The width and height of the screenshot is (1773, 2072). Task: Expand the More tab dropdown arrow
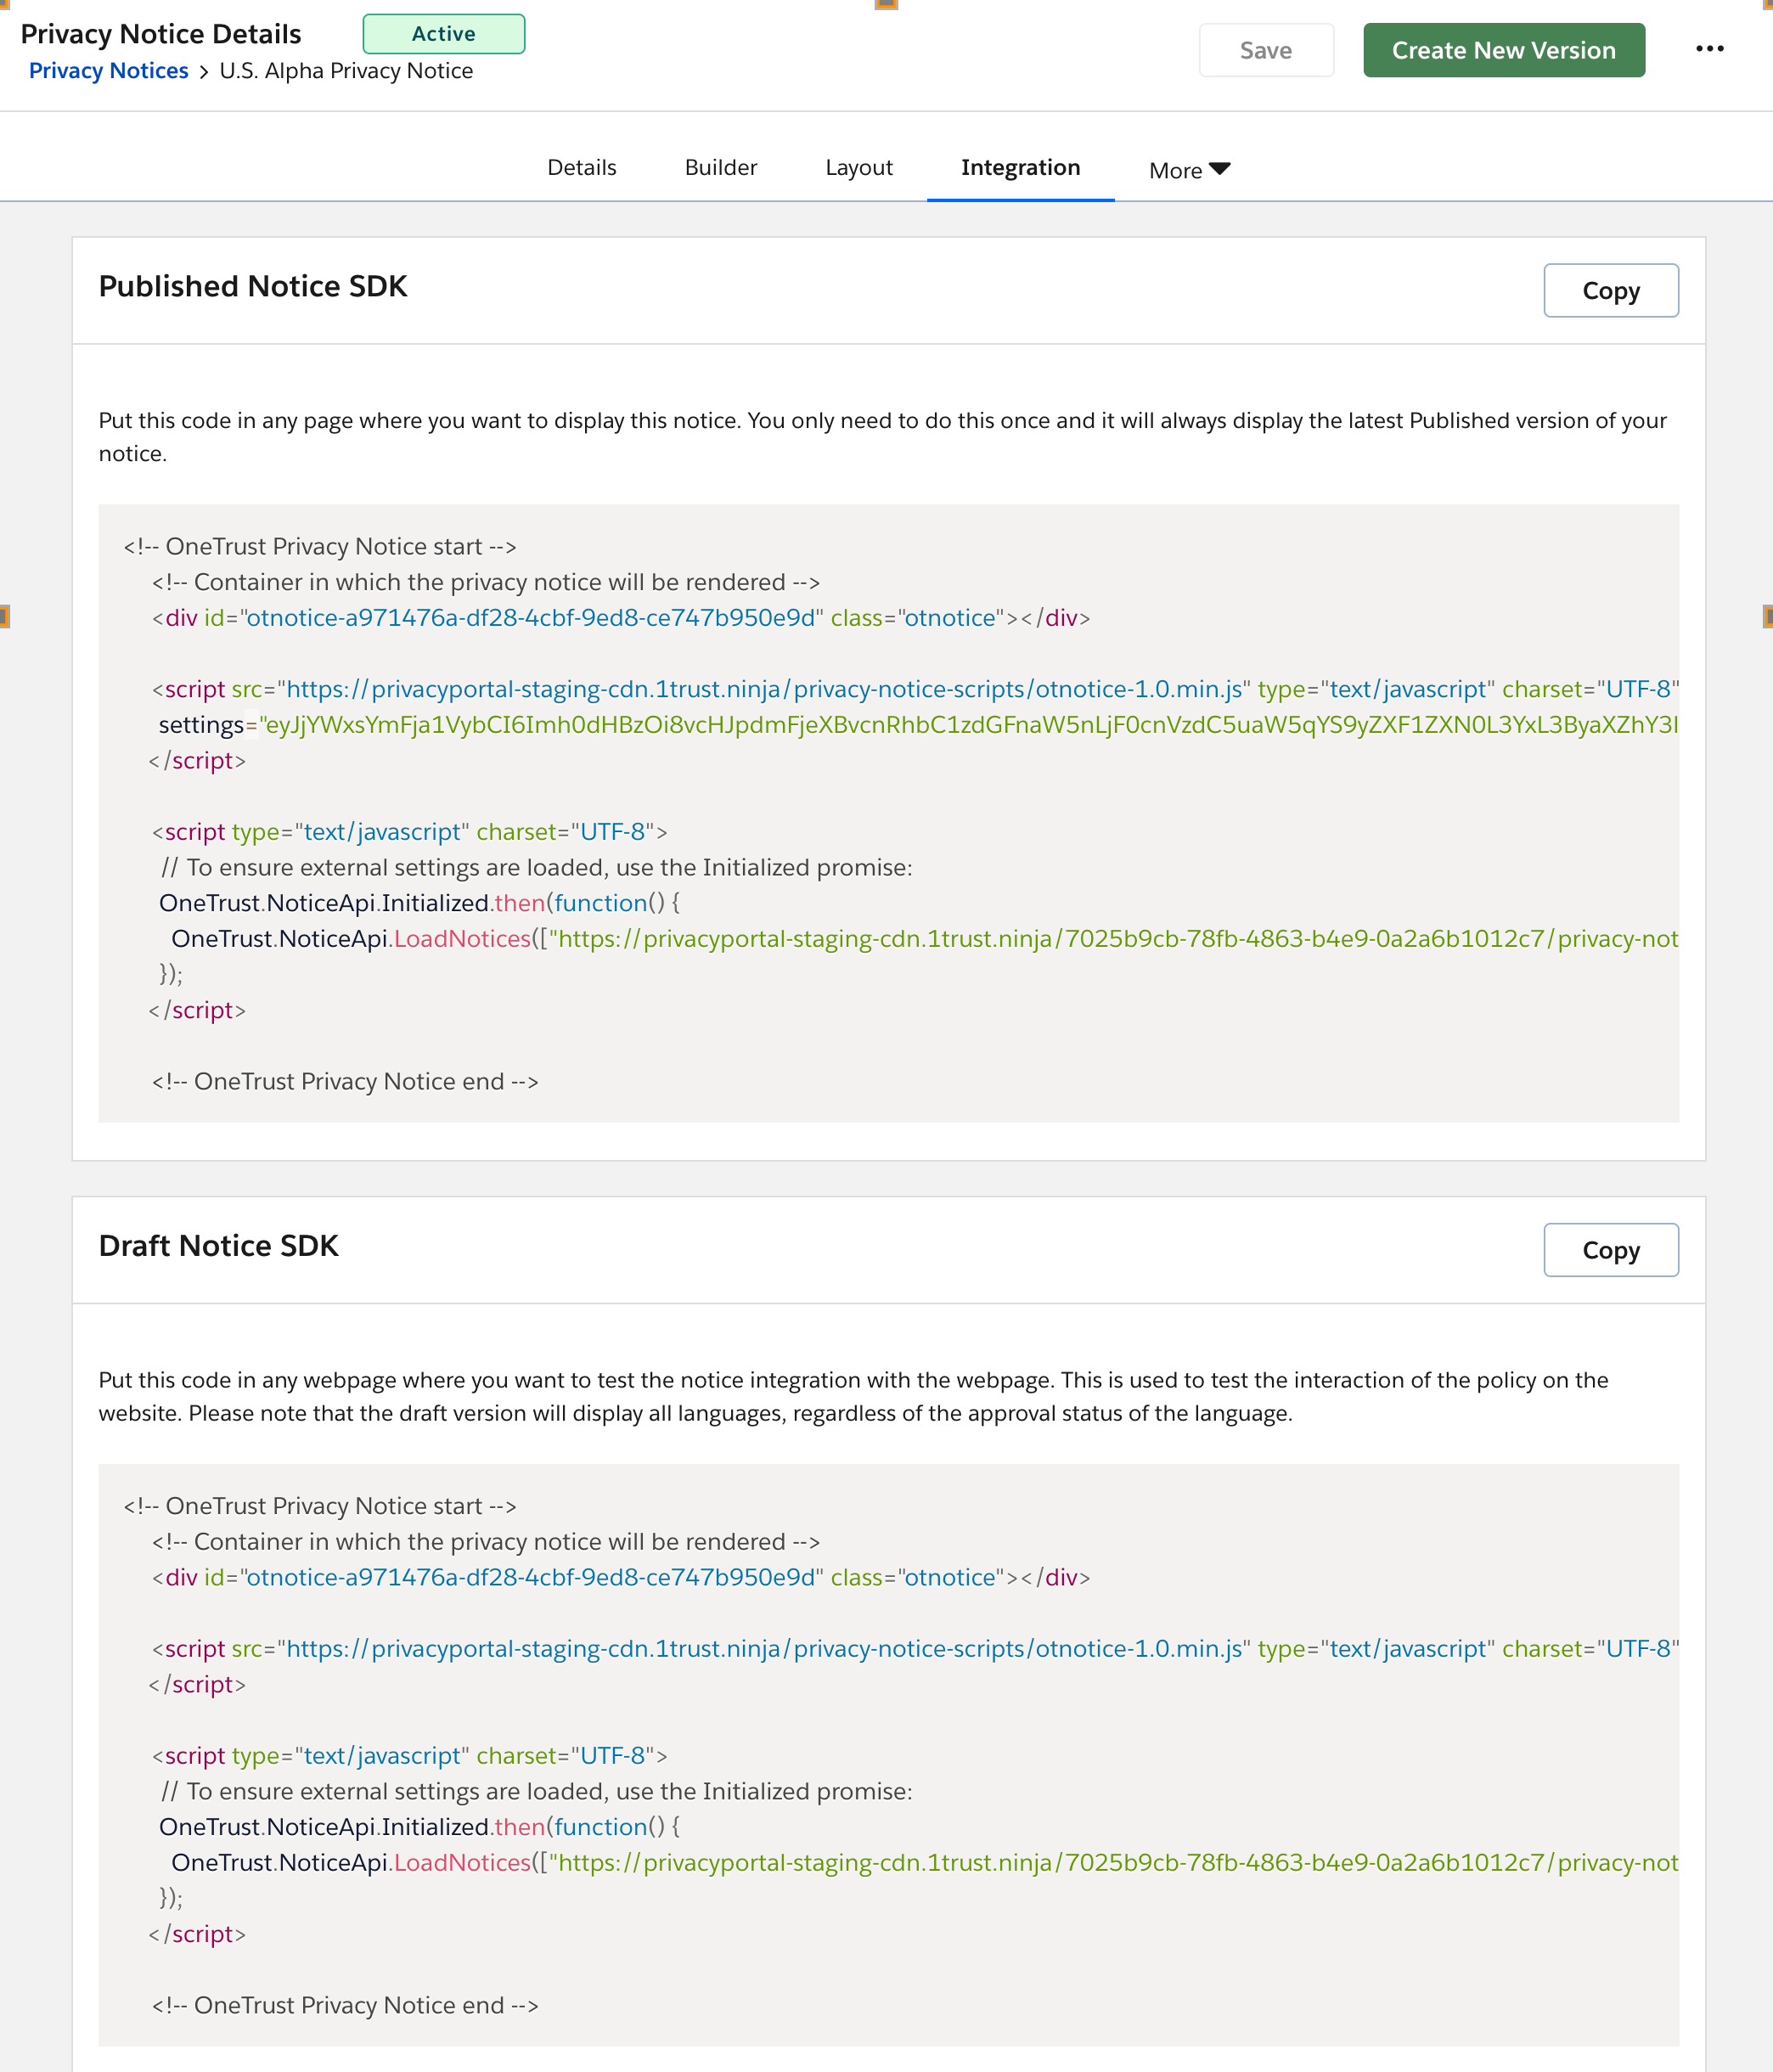1219,169
